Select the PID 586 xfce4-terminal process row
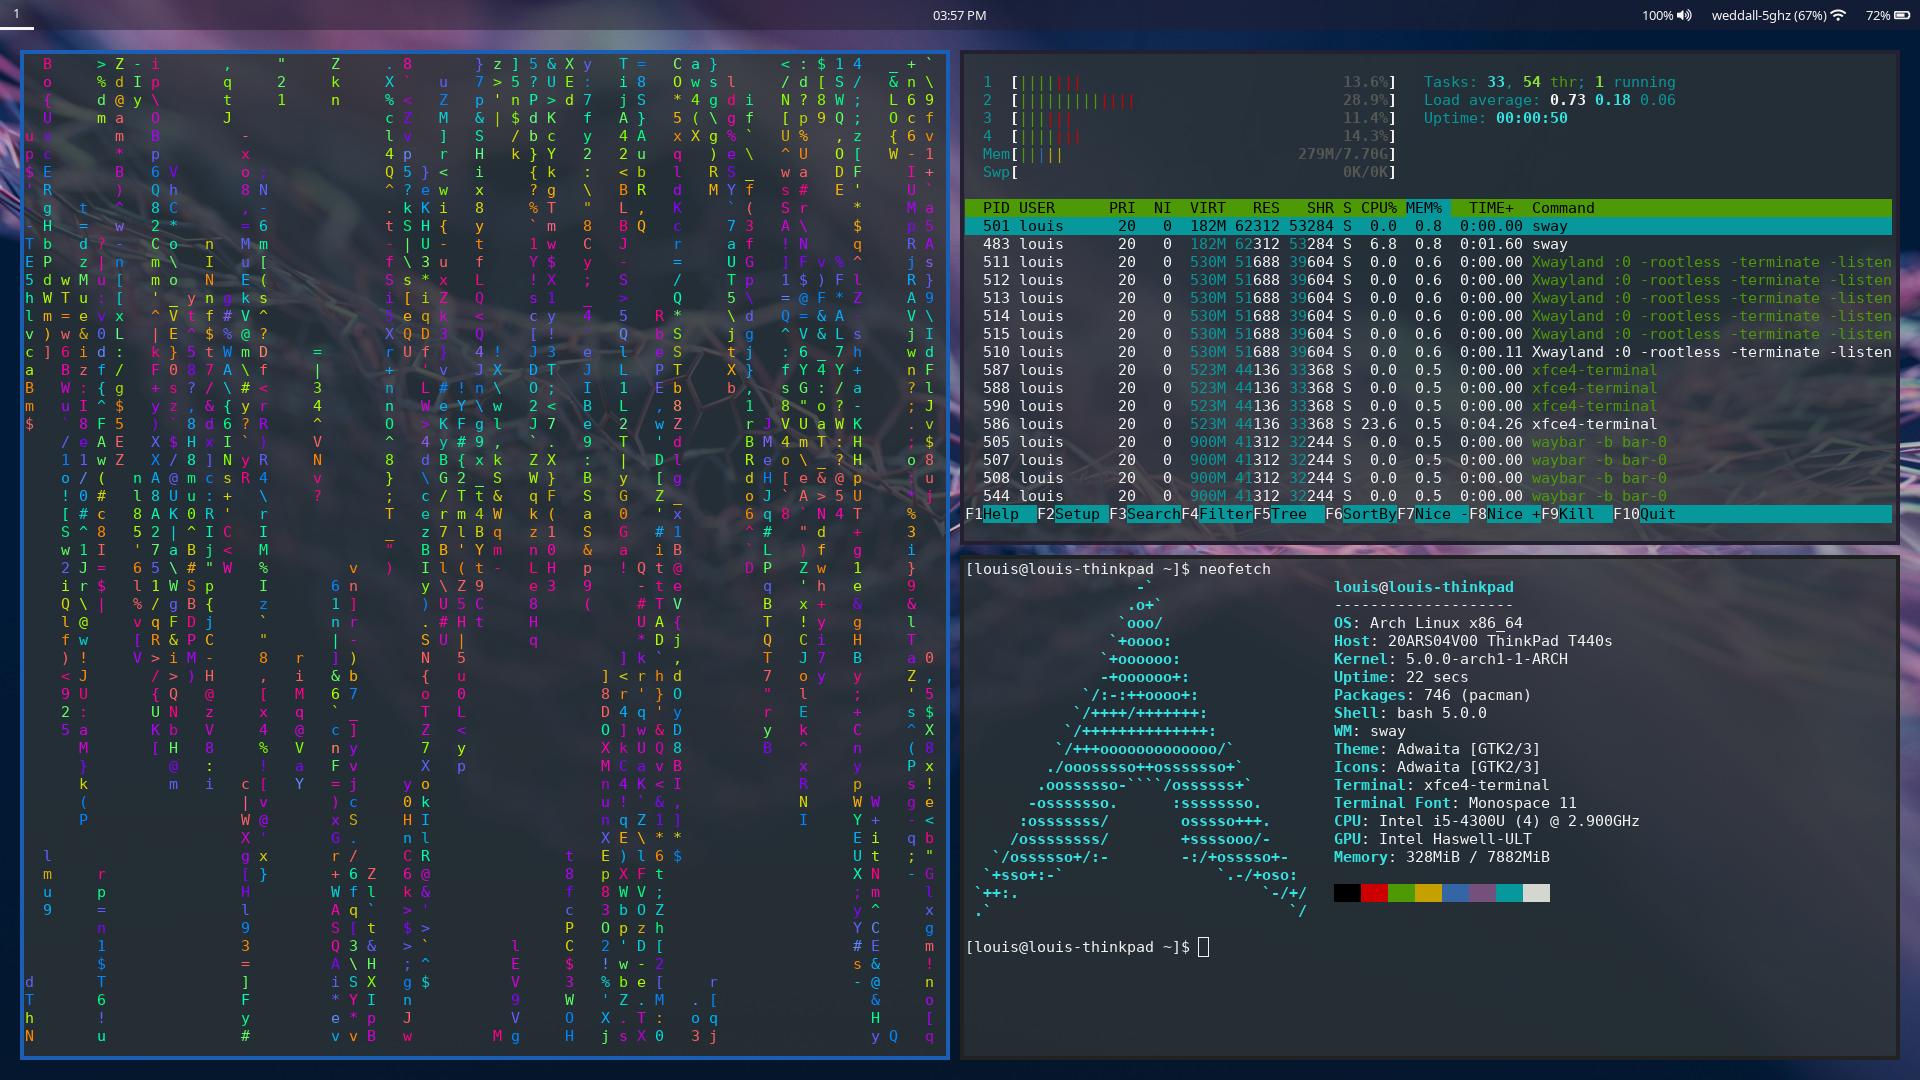Image resolution: width=1920 pixels, height=1080 pixels. 1428,424
